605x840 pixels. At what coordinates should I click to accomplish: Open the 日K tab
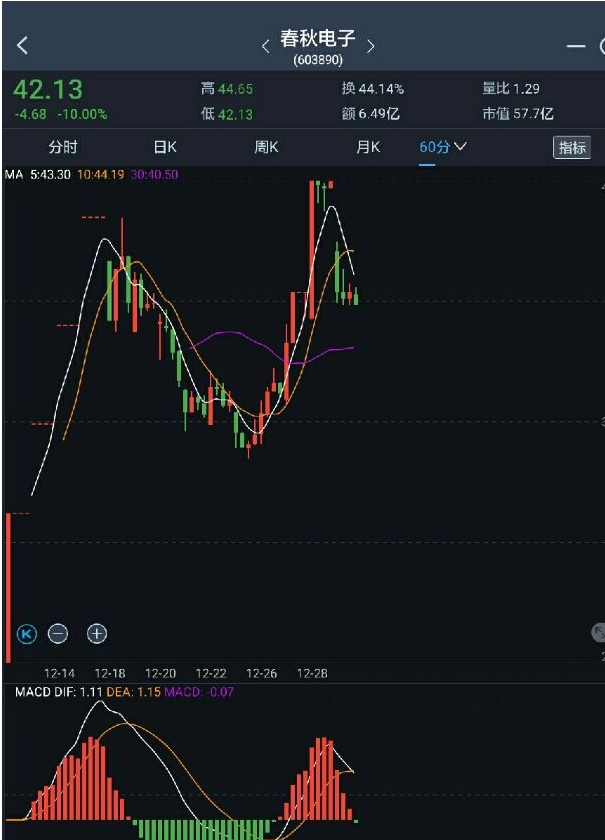(165, 147)
